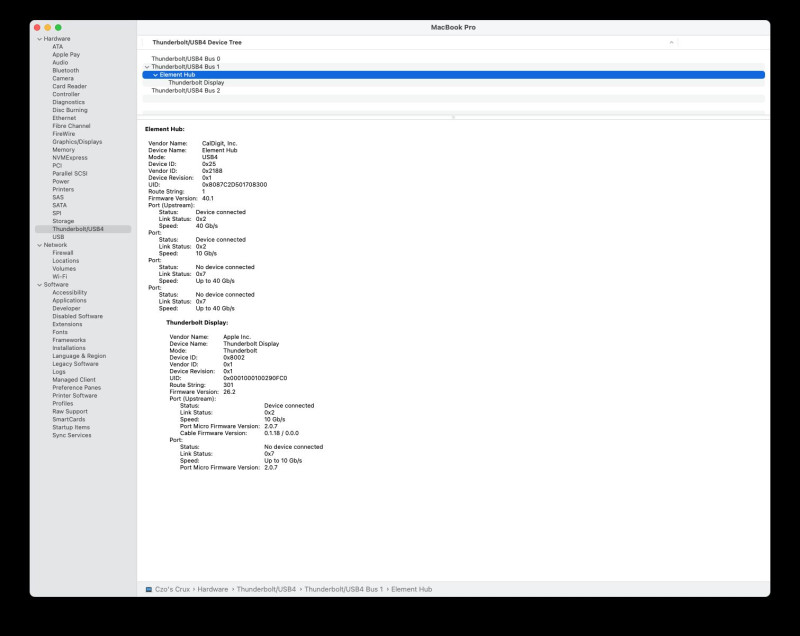Select ATA in the sidebar
The image size is (800, 636).
(x=58, y=46)
